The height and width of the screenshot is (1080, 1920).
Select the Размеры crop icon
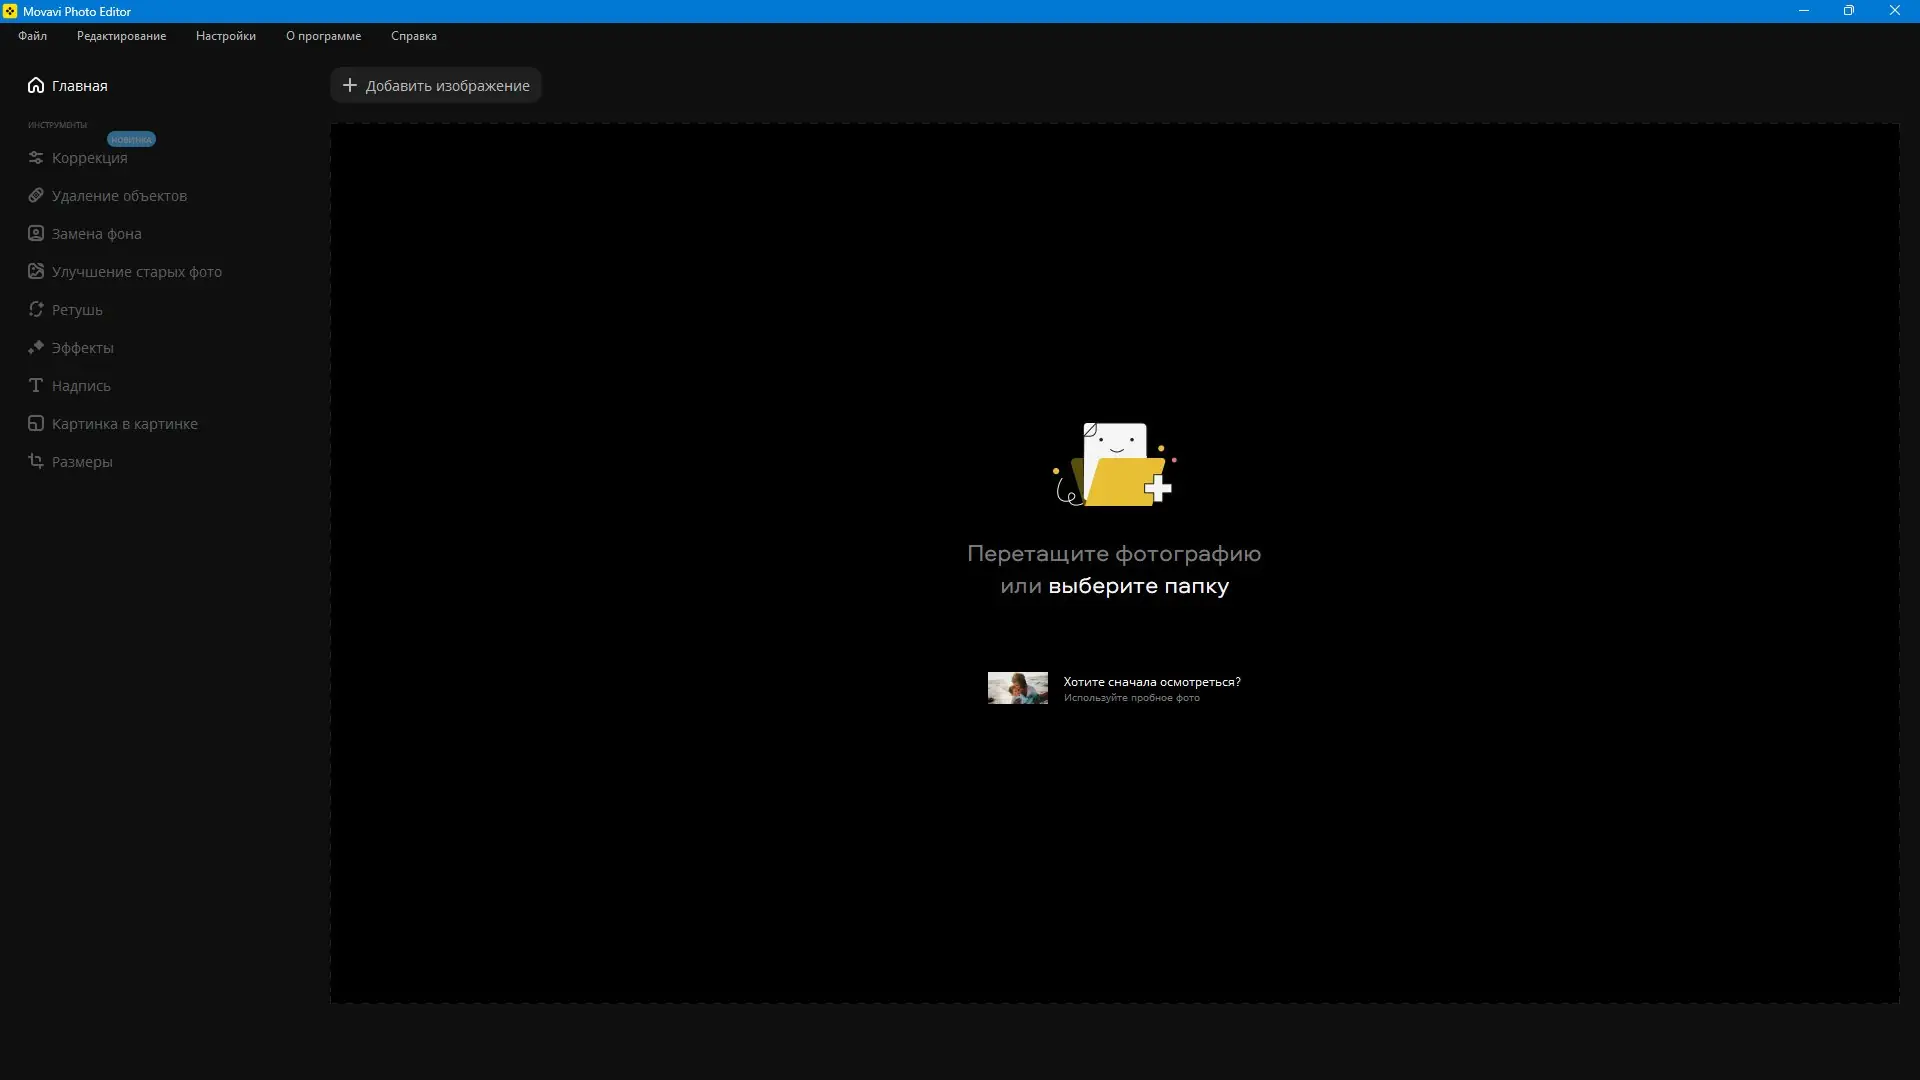(36, 461)
